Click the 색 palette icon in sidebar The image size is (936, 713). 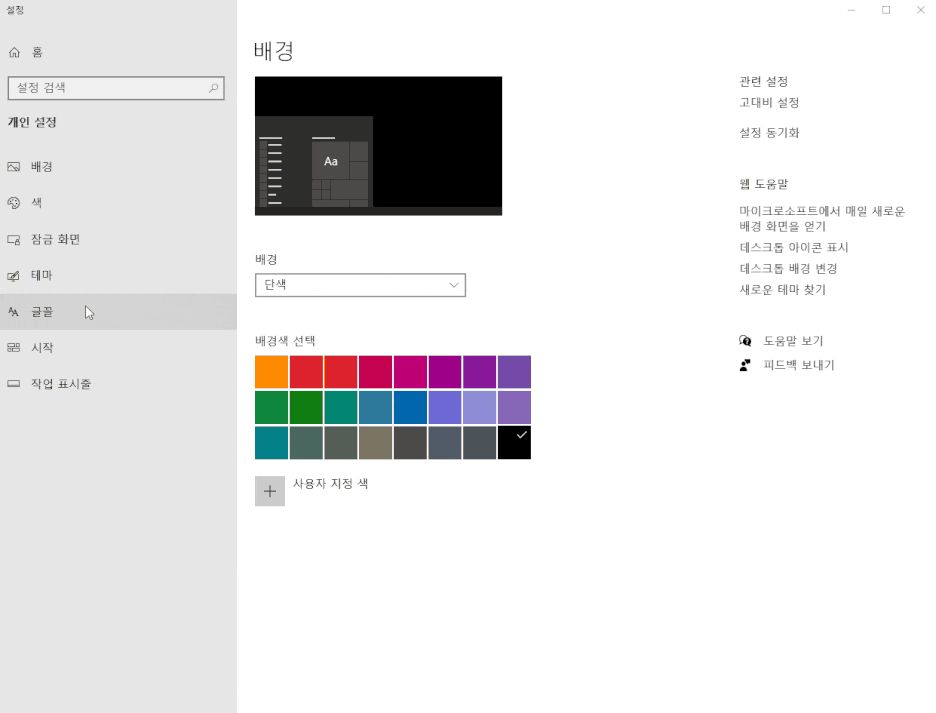pyautogui.click(x=14, y=202)
